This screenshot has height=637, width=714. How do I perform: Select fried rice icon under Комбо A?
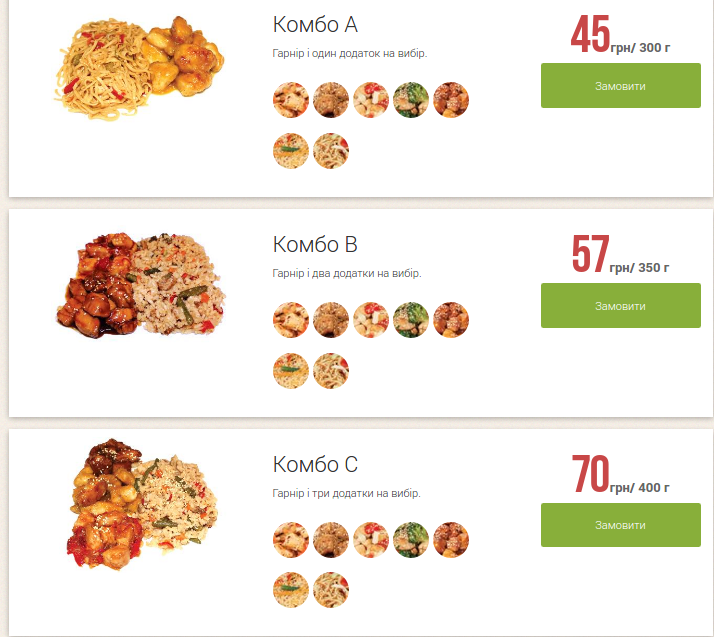(291, 151)
